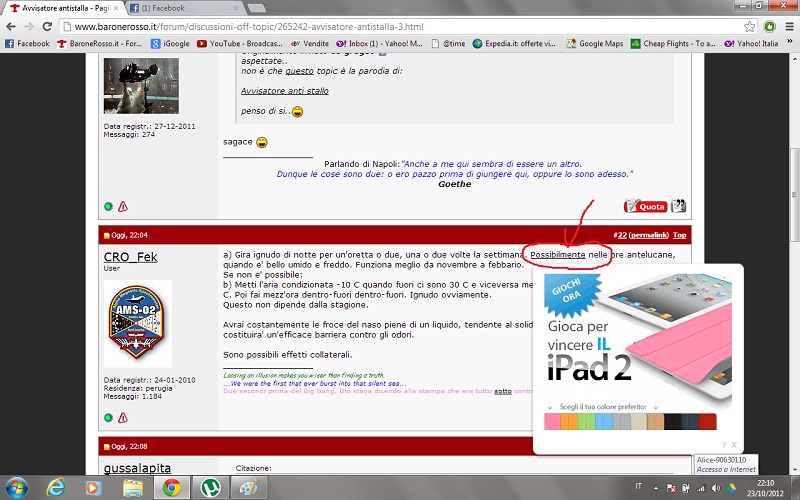Click the green online status icon
The image size is (800, 500).
pyautogui.click(x=109, y=207)
